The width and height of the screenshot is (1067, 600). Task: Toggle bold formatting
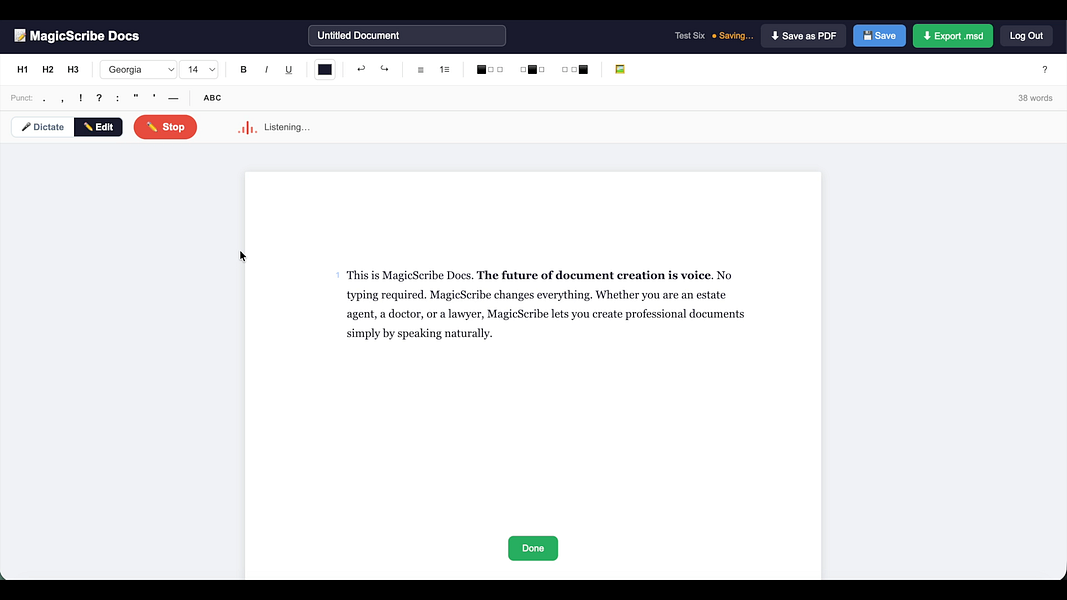coord(243,69)
